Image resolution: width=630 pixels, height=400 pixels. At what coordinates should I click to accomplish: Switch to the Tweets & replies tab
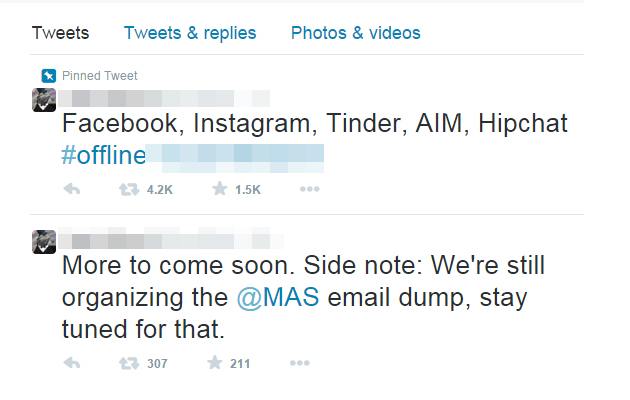tap(190, 33)
